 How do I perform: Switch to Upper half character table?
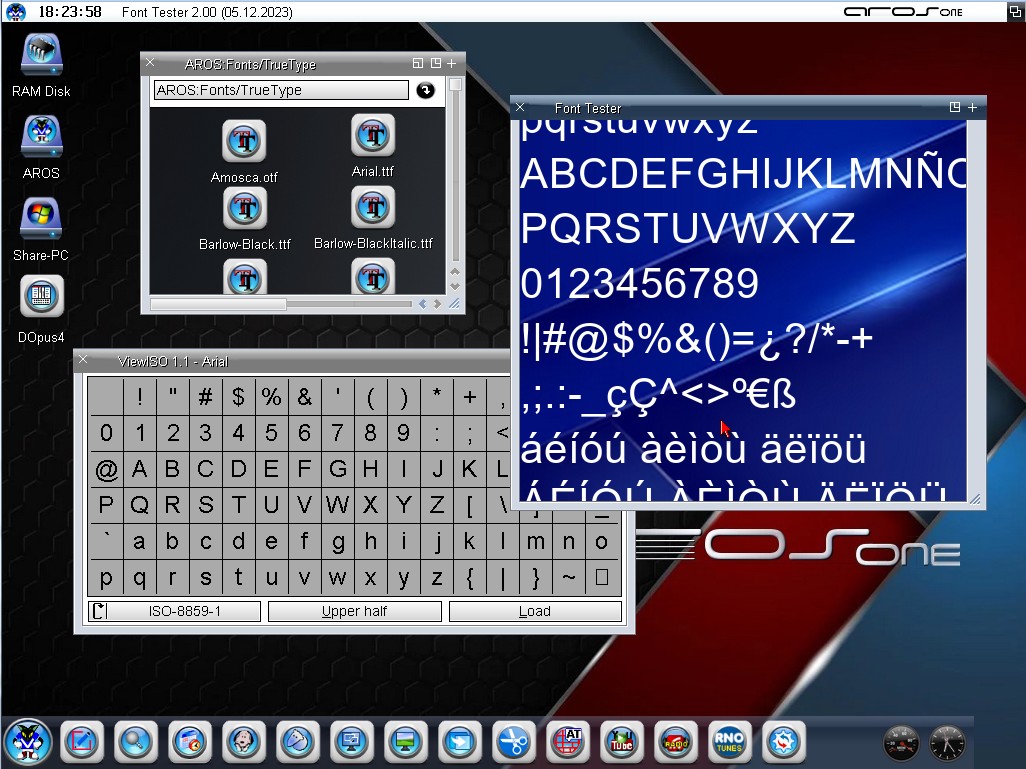tap(354, 611)
